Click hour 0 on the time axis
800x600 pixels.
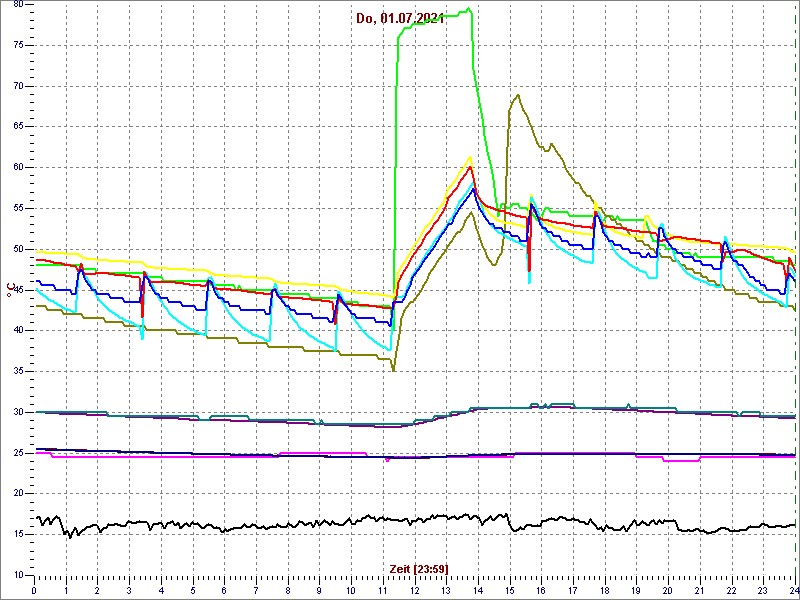point(34,591)
